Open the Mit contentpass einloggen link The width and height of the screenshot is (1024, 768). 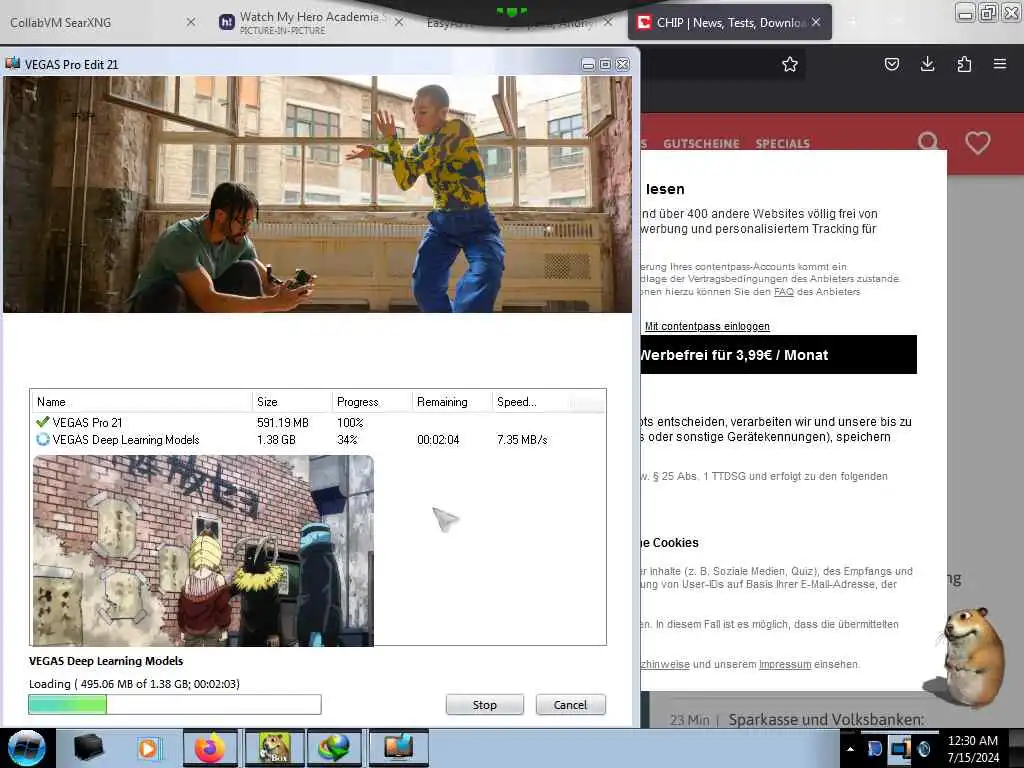[x=707, y=327]
